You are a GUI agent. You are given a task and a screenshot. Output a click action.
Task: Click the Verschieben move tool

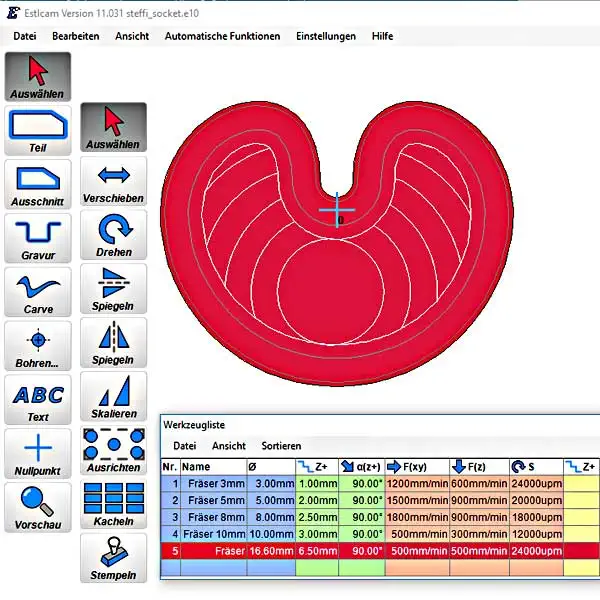coord(113,181)
